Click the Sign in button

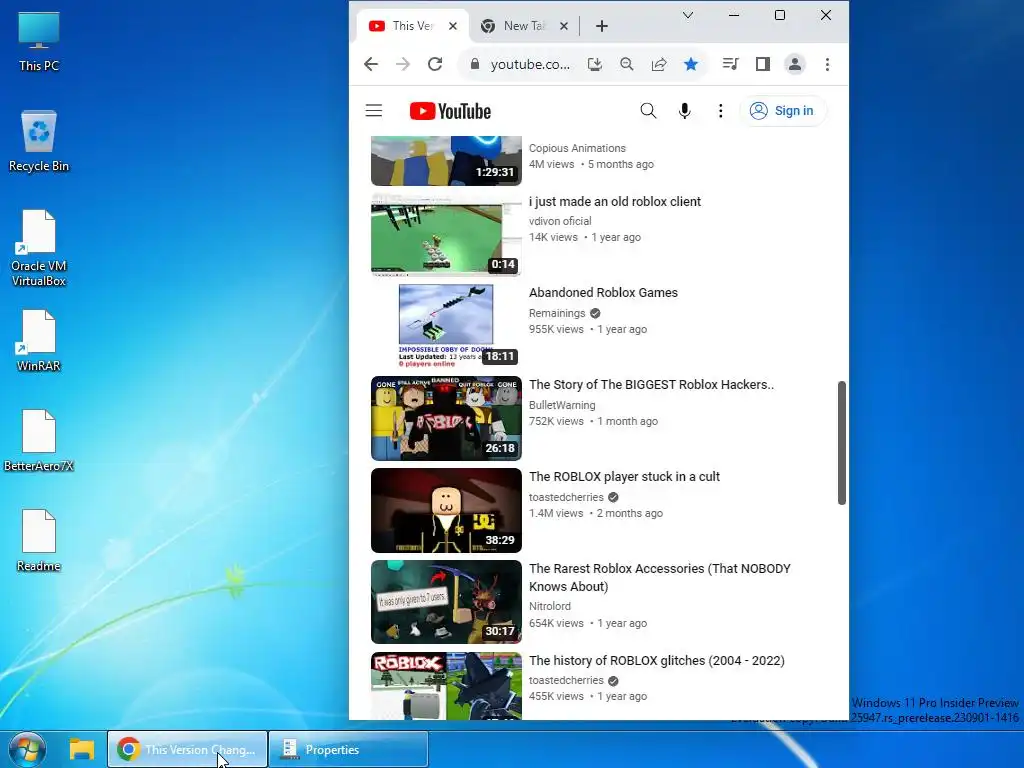(782, 111)
